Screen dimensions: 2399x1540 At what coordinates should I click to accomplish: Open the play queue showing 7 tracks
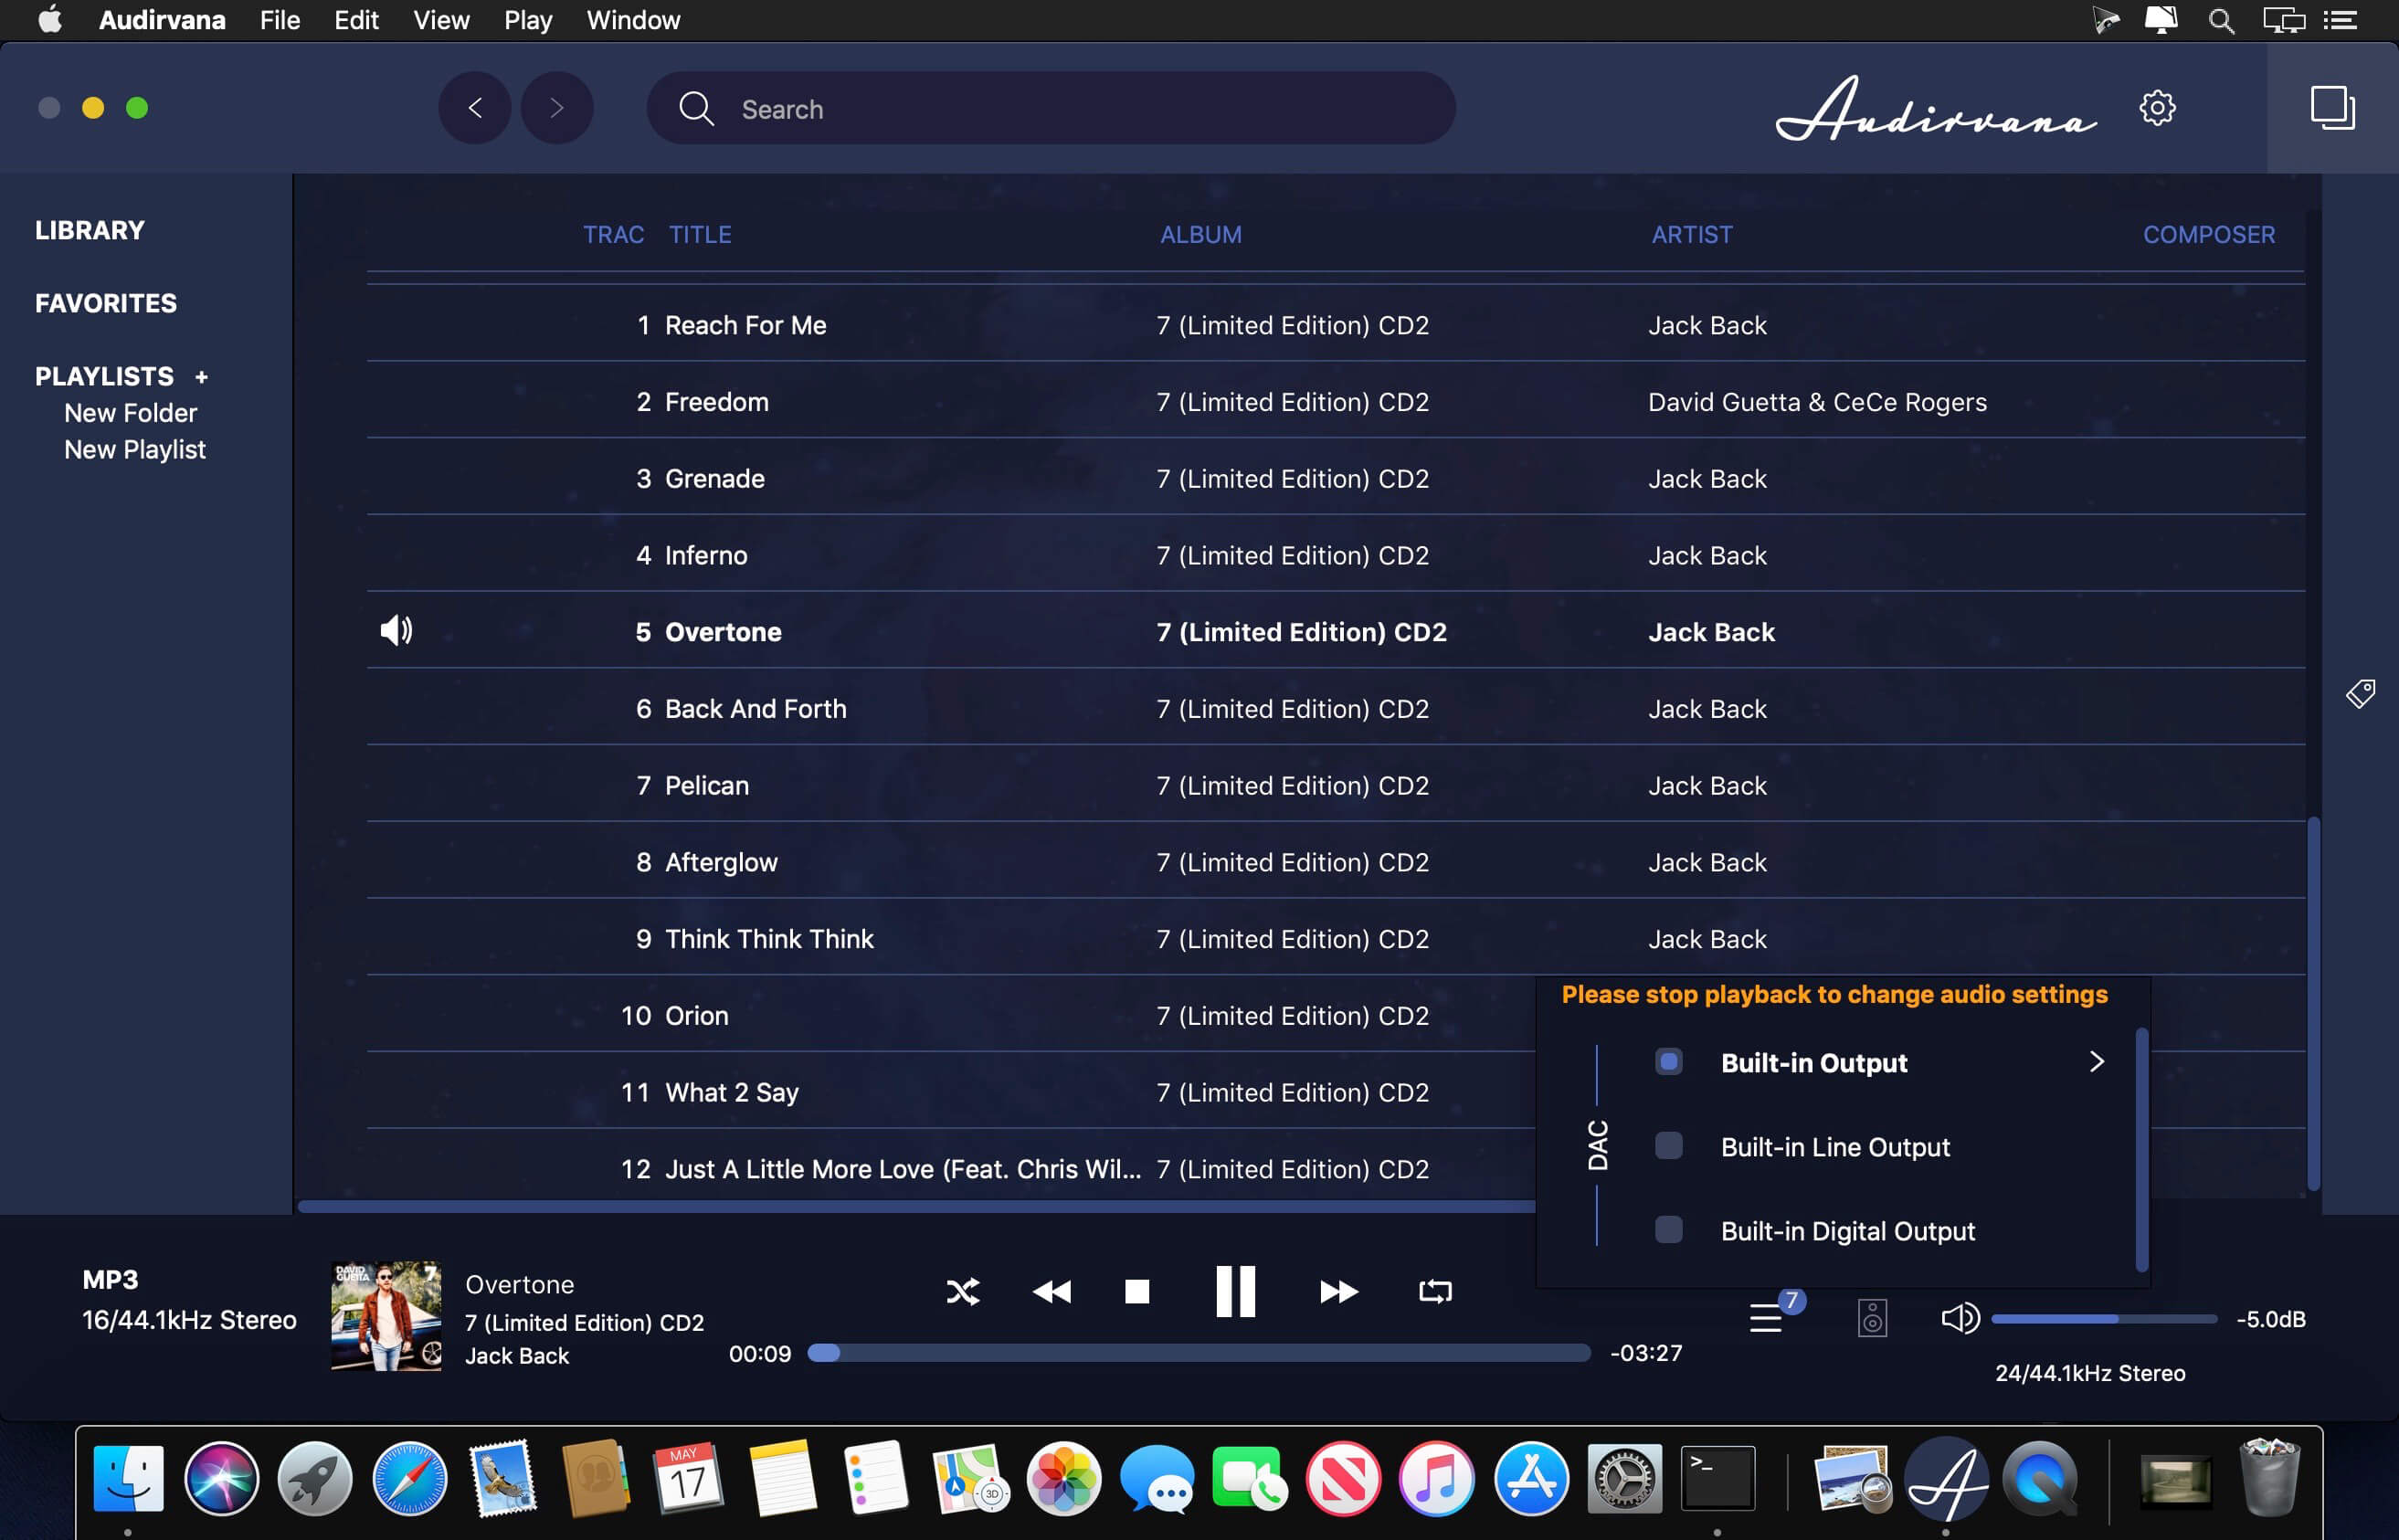point(1766,1318)
